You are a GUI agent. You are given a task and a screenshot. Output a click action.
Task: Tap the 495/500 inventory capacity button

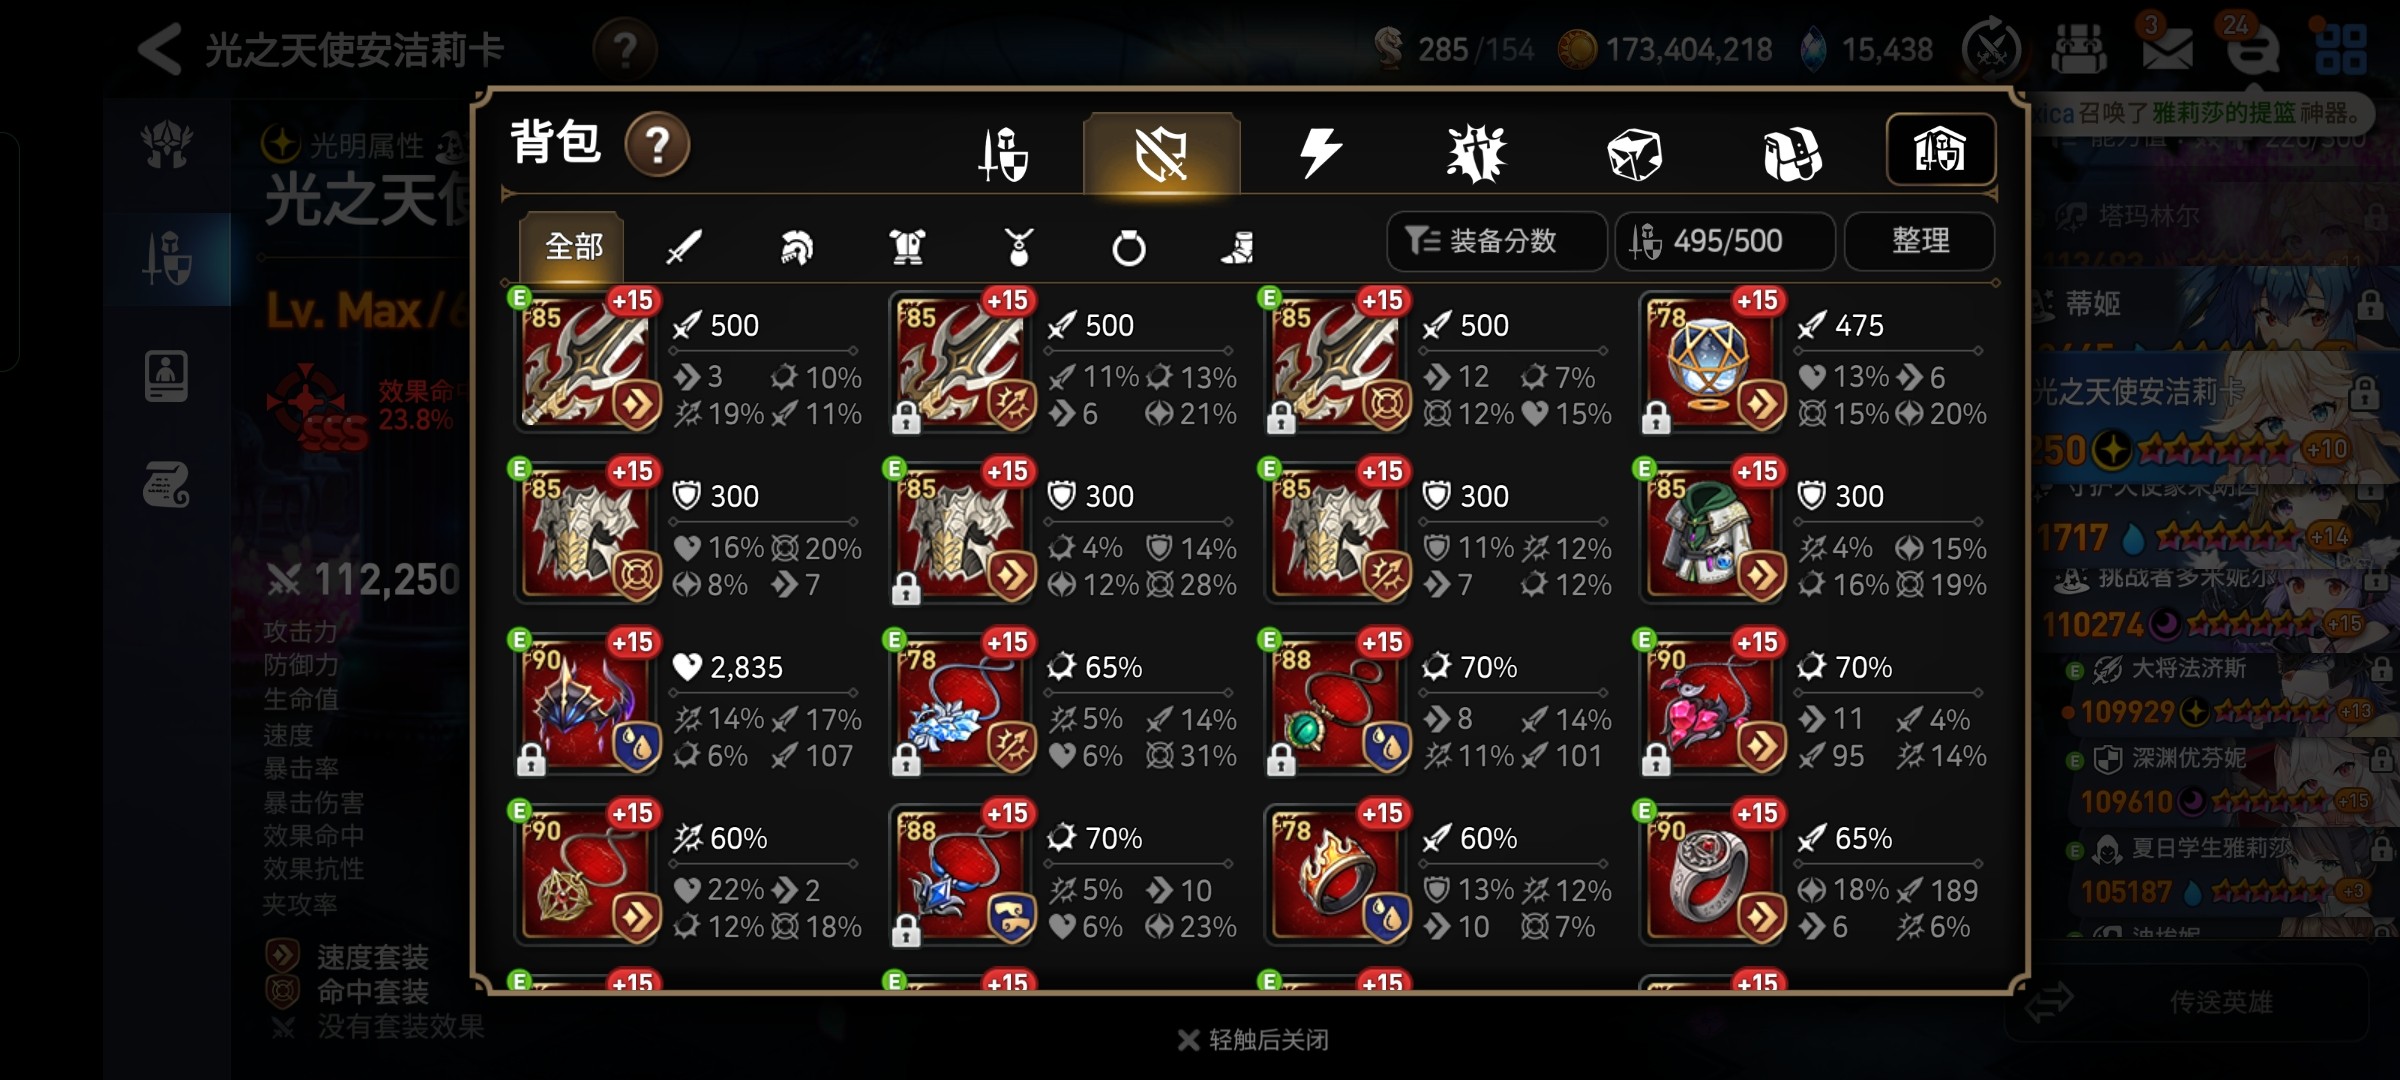[1725, 241]
